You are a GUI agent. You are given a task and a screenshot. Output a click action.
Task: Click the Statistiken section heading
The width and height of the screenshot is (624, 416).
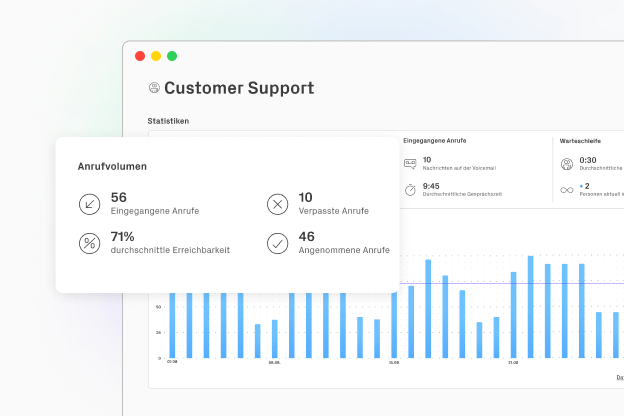click(x=168, y=121)
